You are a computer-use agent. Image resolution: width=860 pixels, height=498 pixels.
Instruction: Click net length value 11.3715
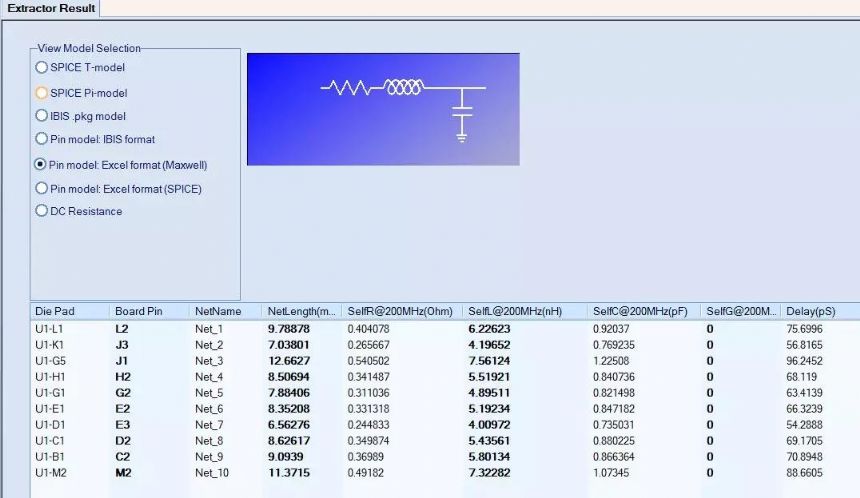pos(288,472)
